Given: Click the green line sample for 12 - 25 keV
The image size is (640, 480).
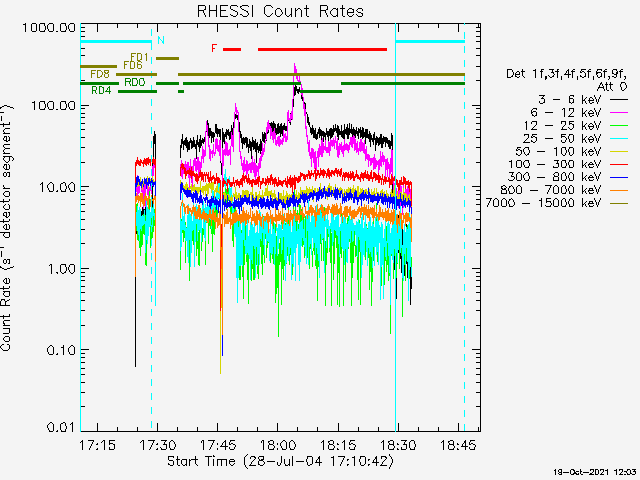Looking at the screenshot, I should pos(619,126).
